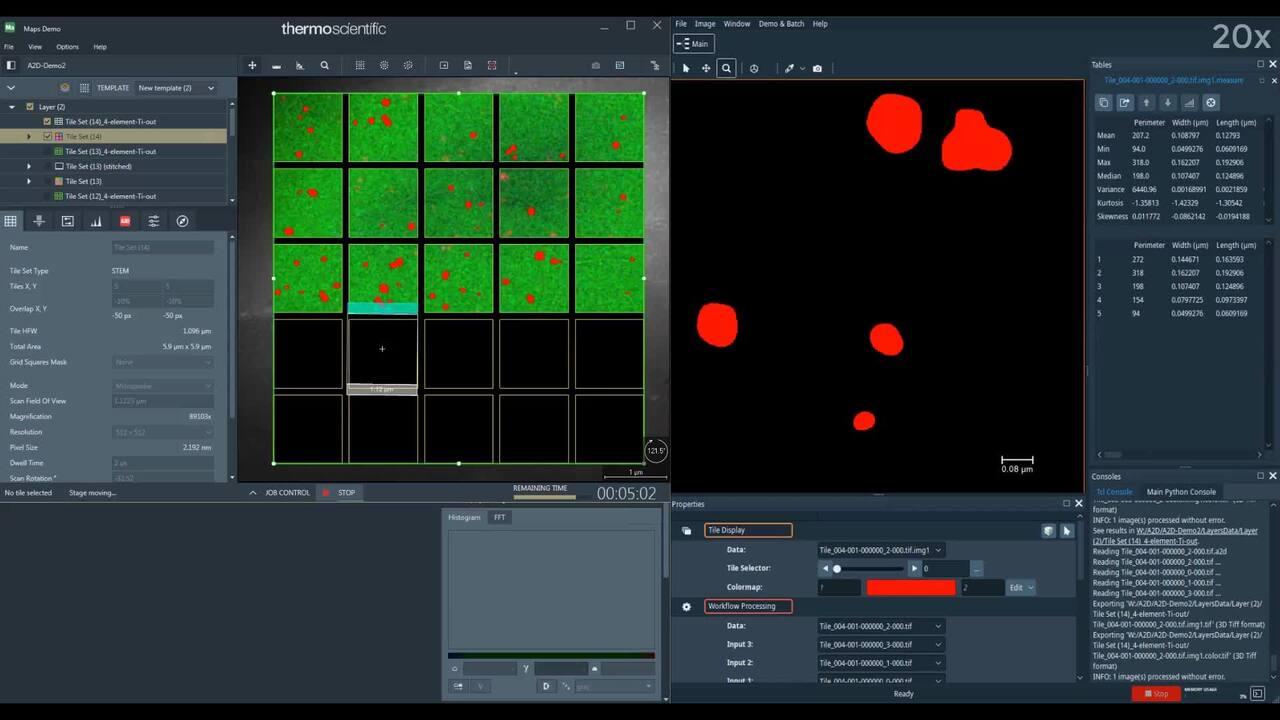Image resolution: width=1280 pixels, height=720 pixels.
Task: Click the compass navigation icon in properties tabs
Action: pyautogui.click(x=182, y=221)
